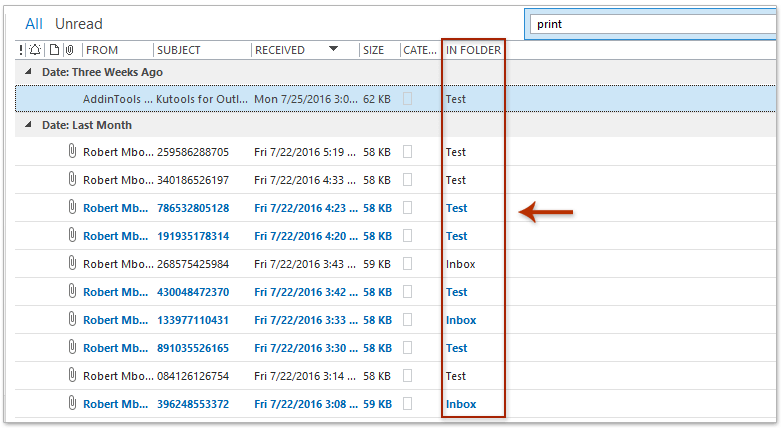Click the Received column sort arrow
Screen dimensions: 783x430
click(x=333, y=49)
